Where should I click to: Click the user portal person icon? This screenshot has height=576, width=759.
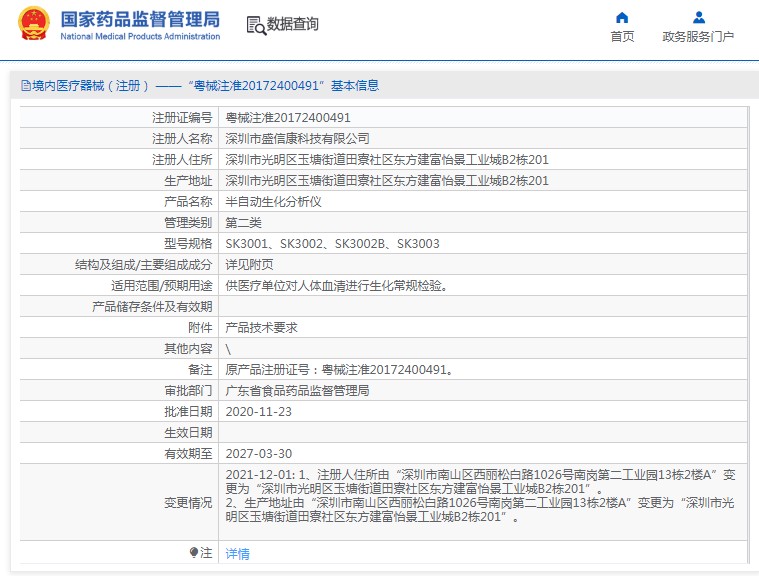tap(698, 17)
